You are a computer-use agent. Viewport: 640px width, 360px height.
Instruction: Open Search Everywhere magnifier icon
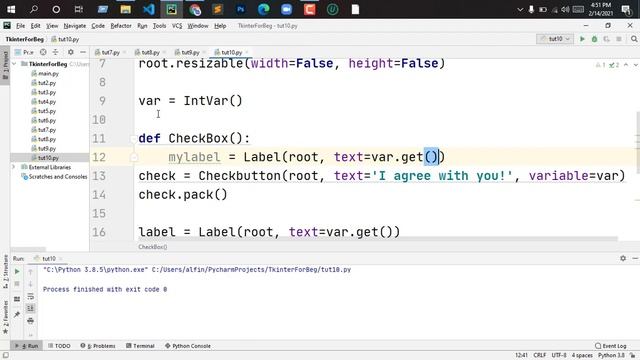pyautogui.click(x=634, y=39)
